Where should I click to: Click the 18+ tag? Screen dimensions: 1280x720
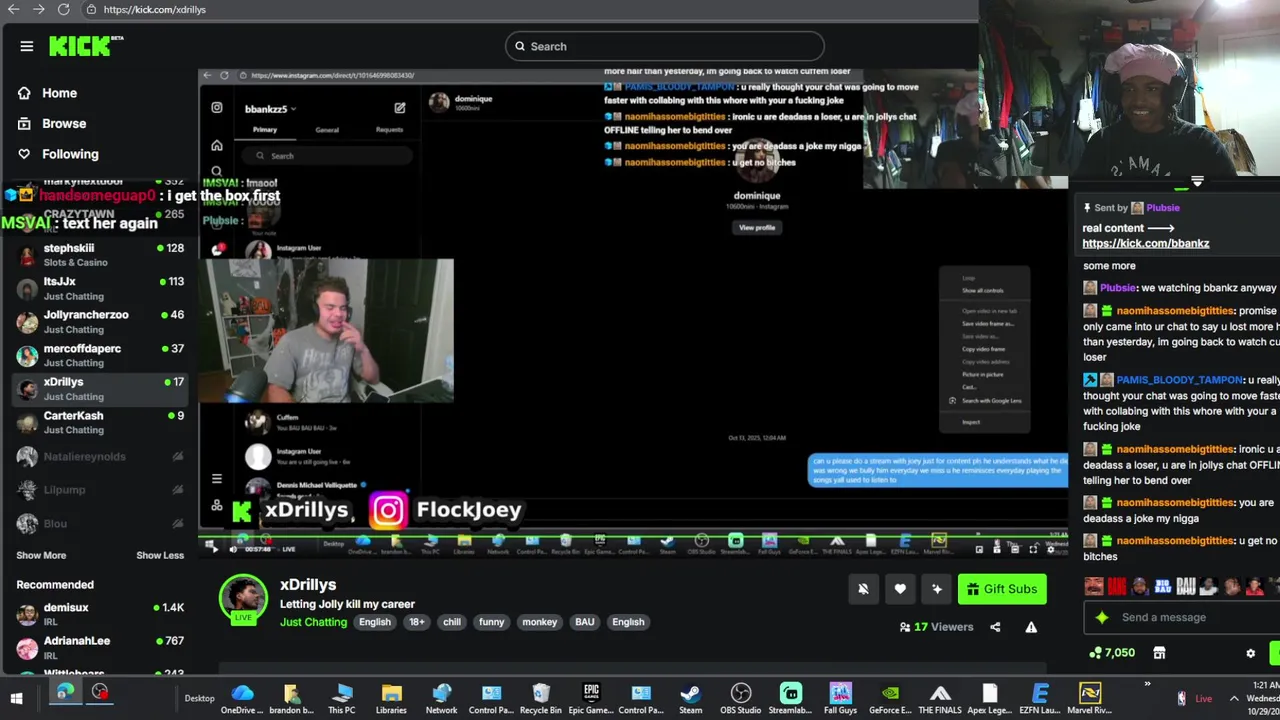(416, 622)
